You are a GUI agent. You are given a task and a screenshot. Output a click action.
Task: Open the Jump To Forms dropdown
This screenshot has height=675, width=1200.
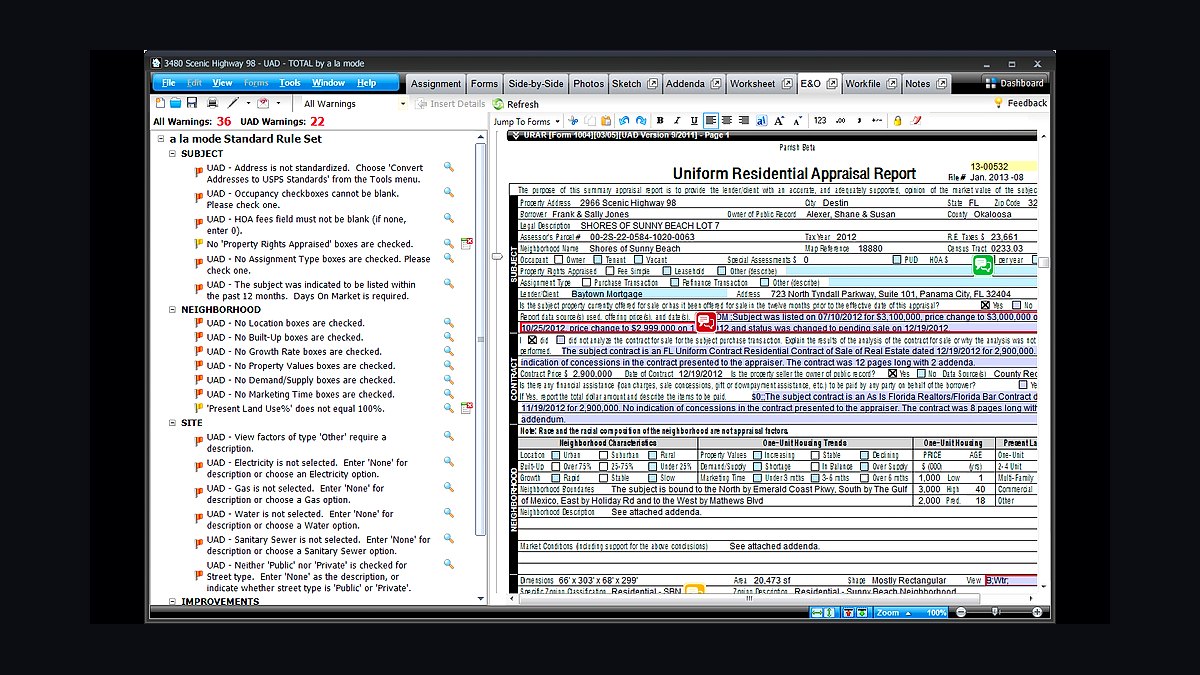coord(526,121)
